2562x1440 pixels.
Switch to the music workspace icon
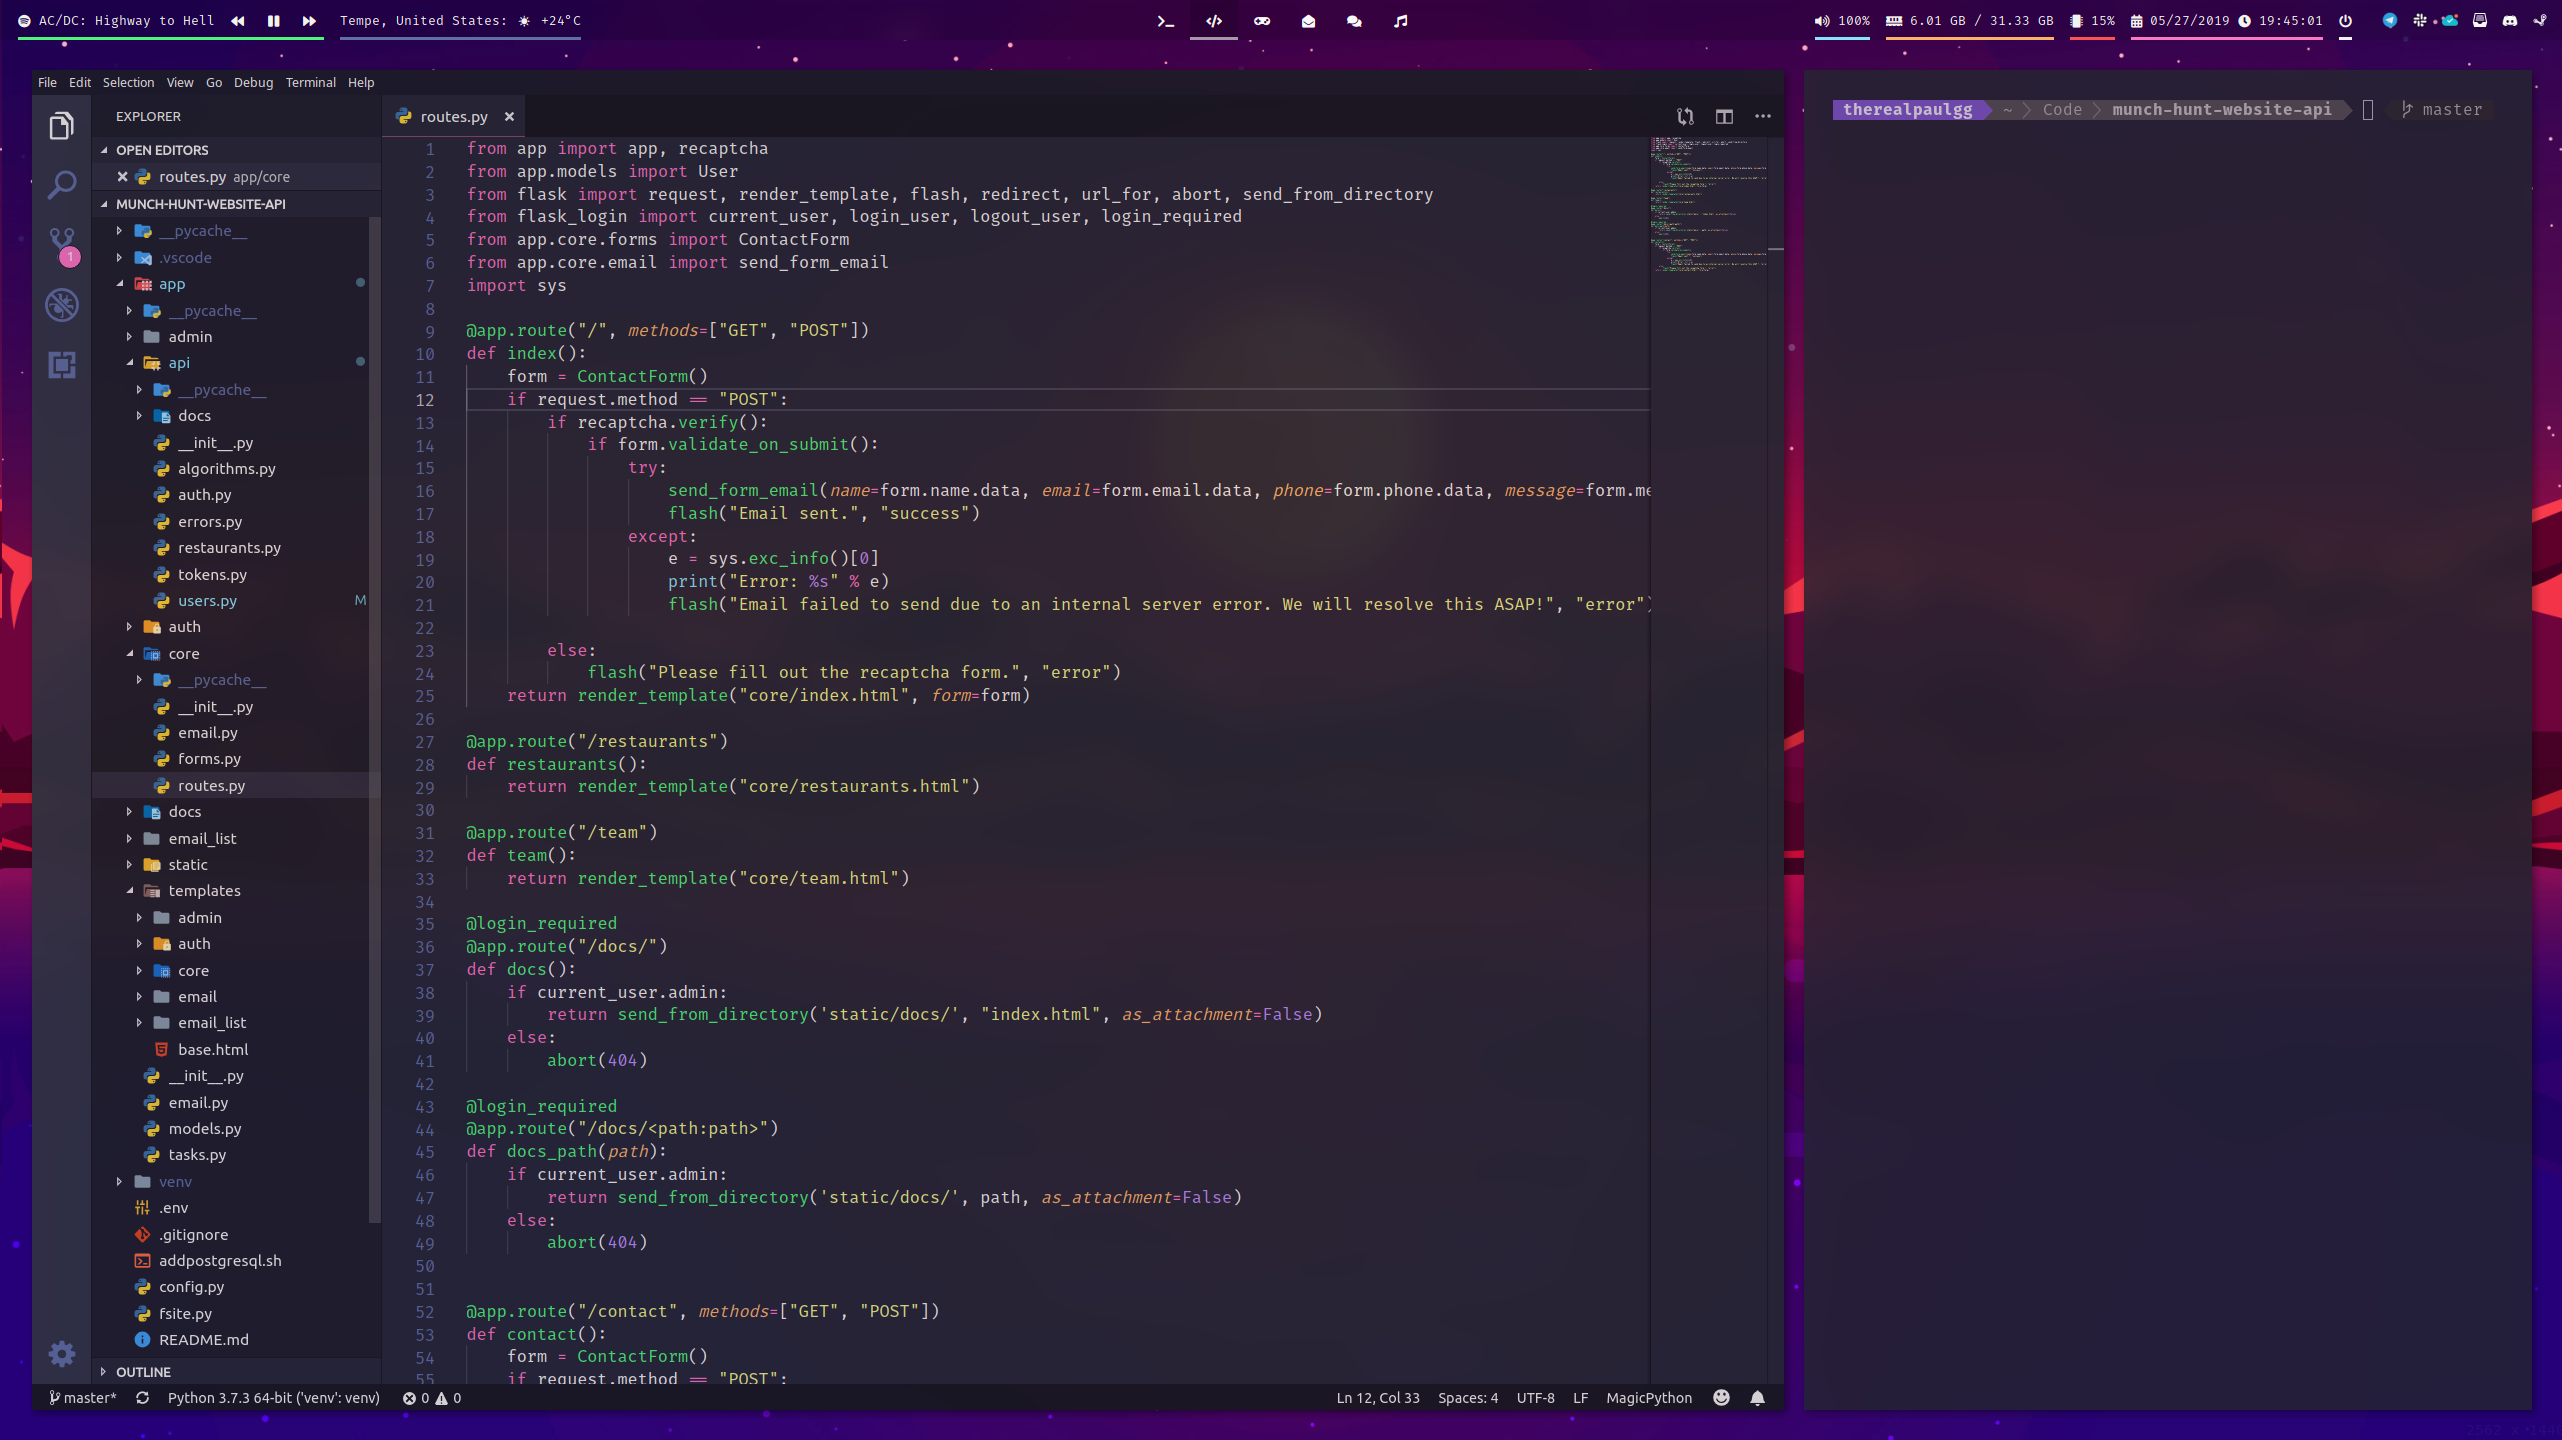tap(1401, 21)
